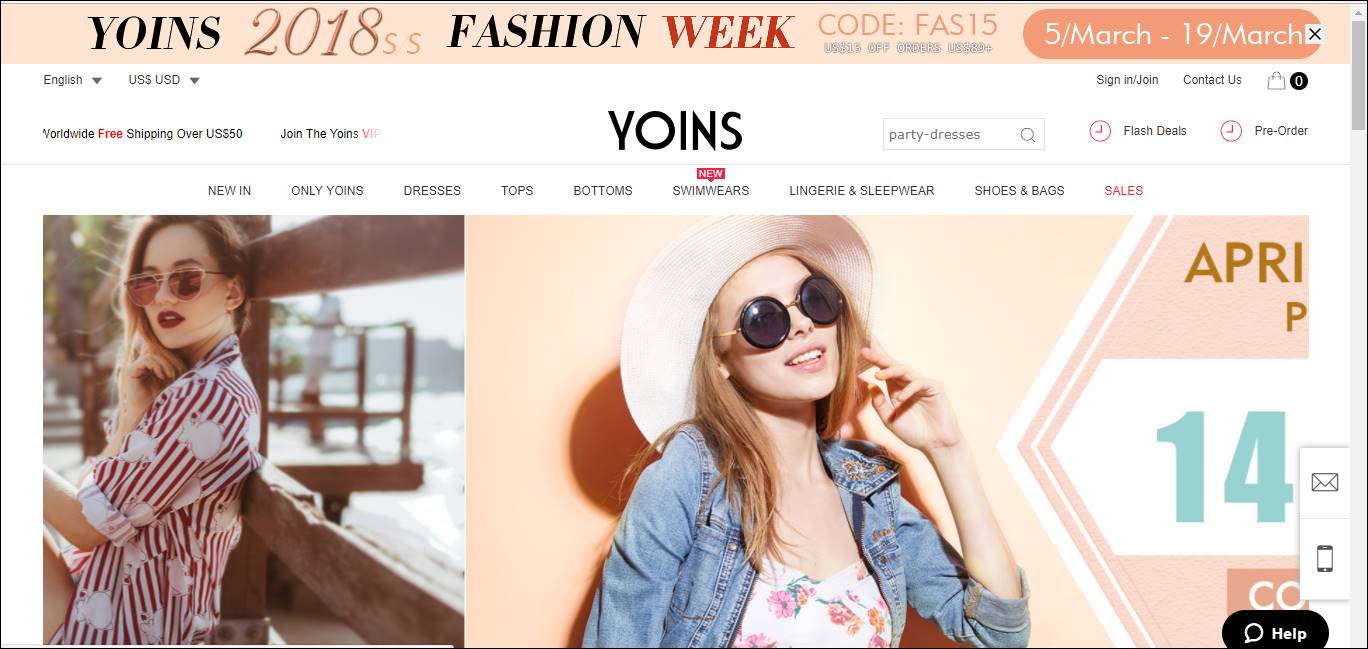Open the DRESSES menu

[x=432, y=190]
